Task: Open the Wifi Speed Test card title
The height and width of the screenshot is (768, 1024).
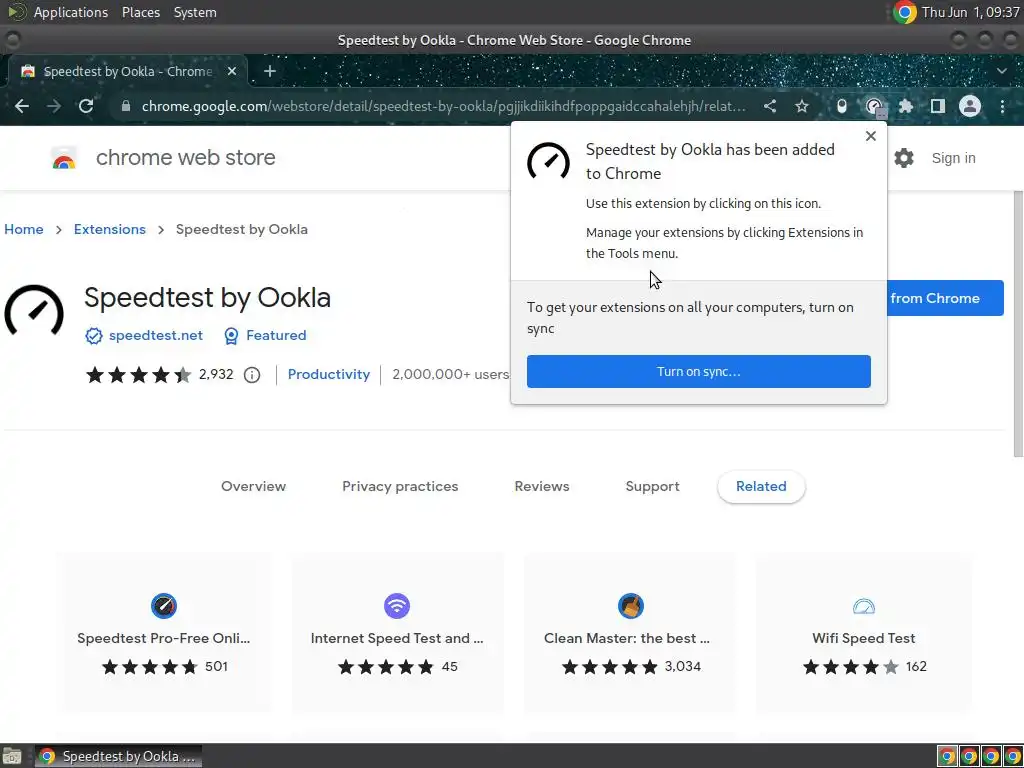Action: (x=864, y=639)
